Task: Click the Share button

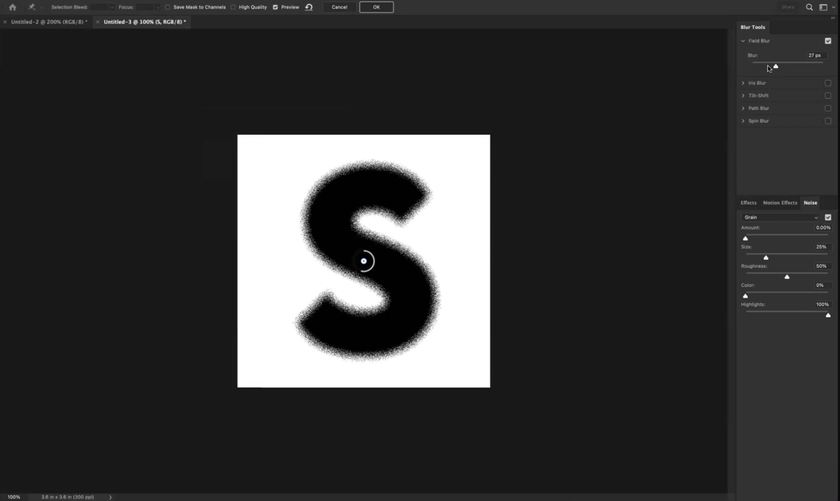Action: (x=788, y=7)
